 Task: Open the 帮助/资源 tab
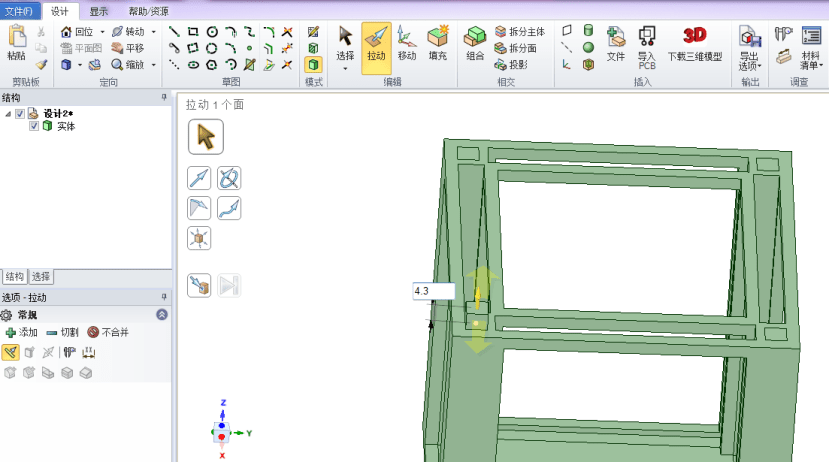(149, 11)
